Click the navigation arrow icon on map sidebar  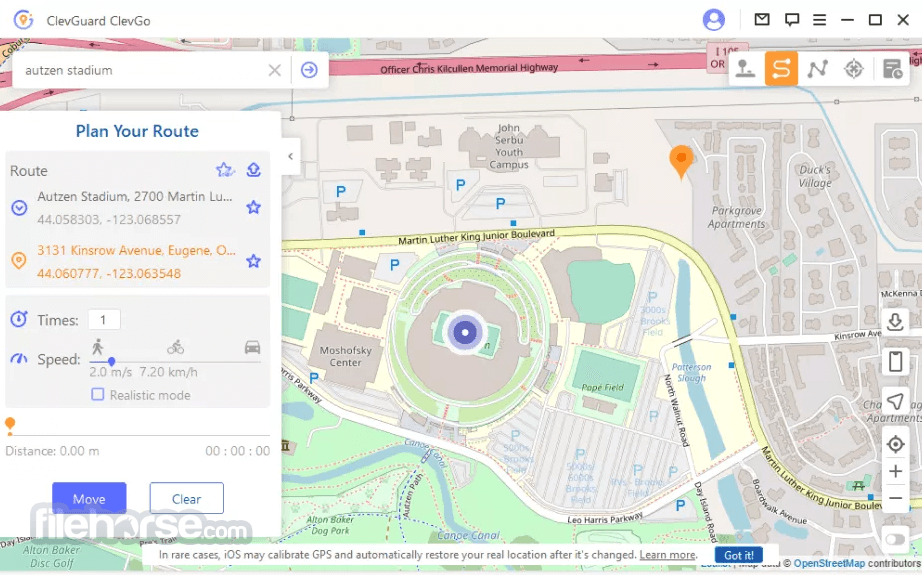895,402
